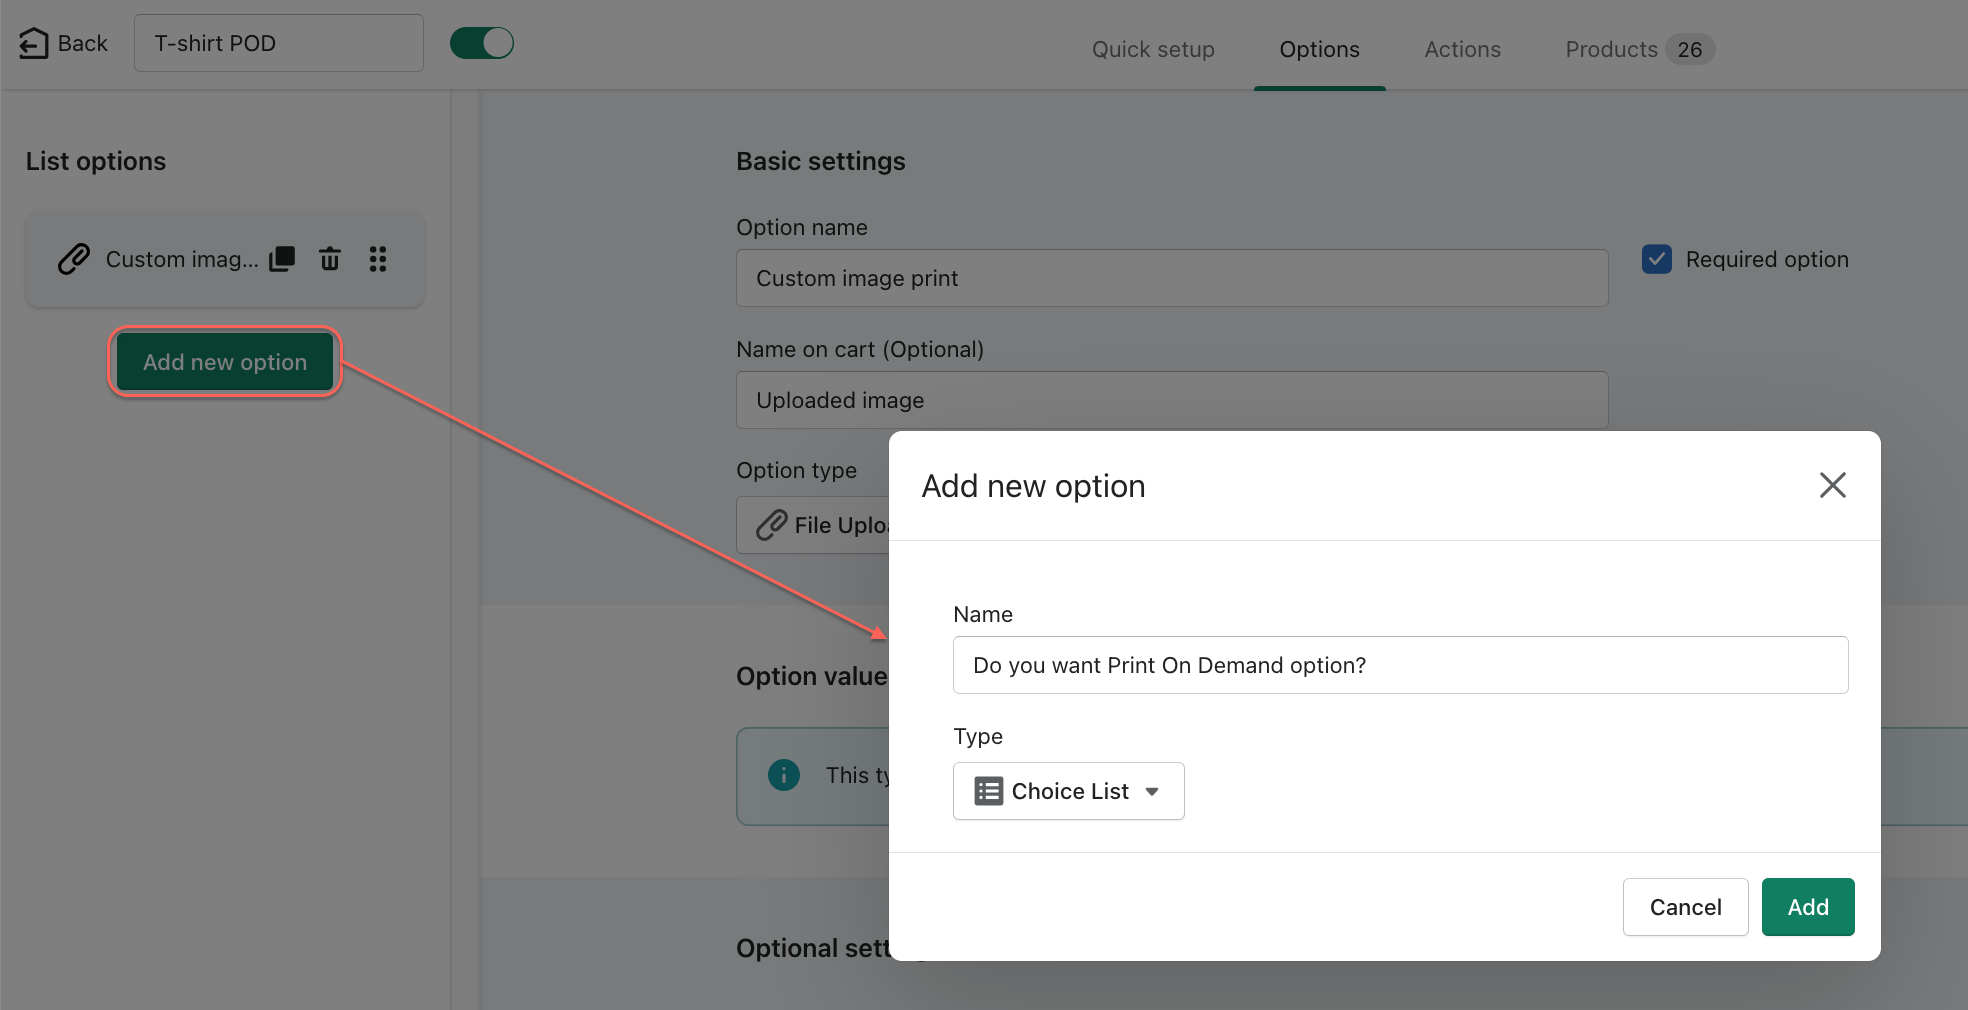
Task: Open the Products tab
Action: click(x=1640, y=49)
